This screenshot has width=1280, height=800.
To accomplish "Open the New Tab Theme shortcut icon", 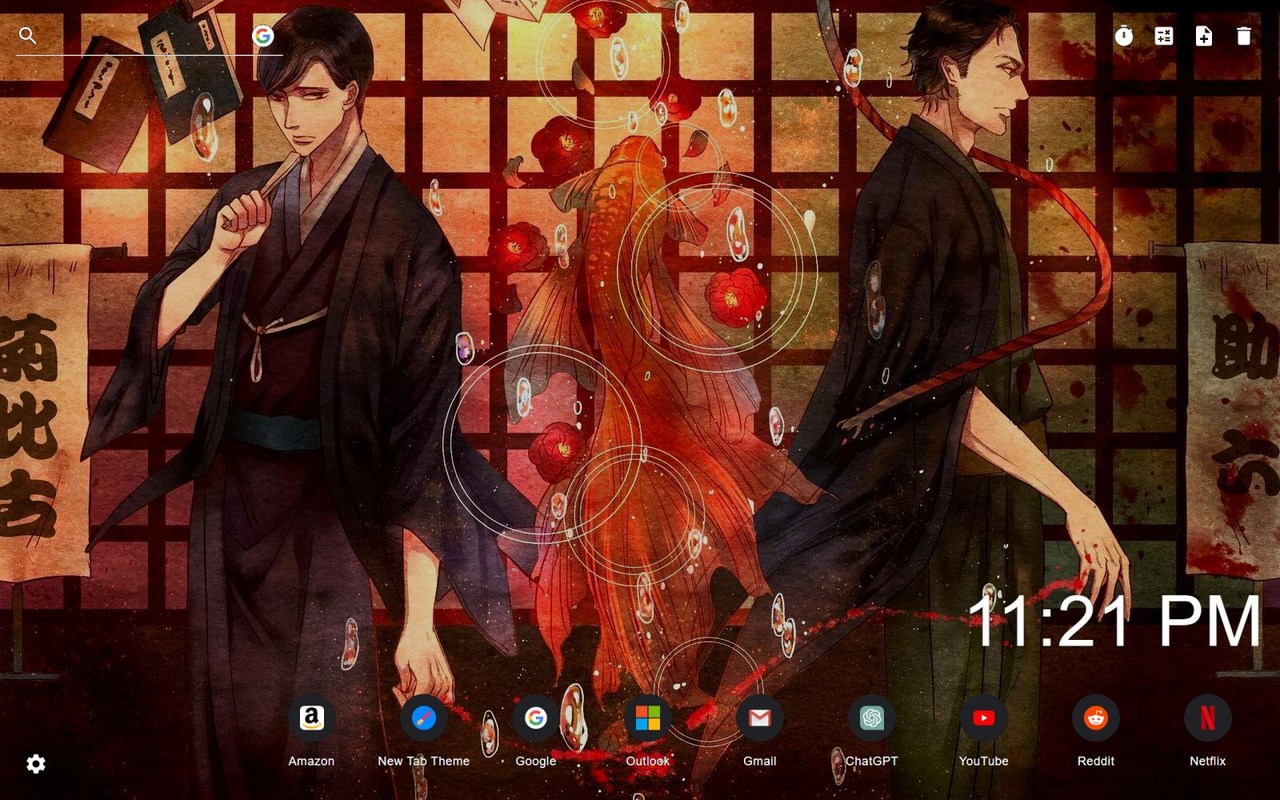I will click(424, 718).
